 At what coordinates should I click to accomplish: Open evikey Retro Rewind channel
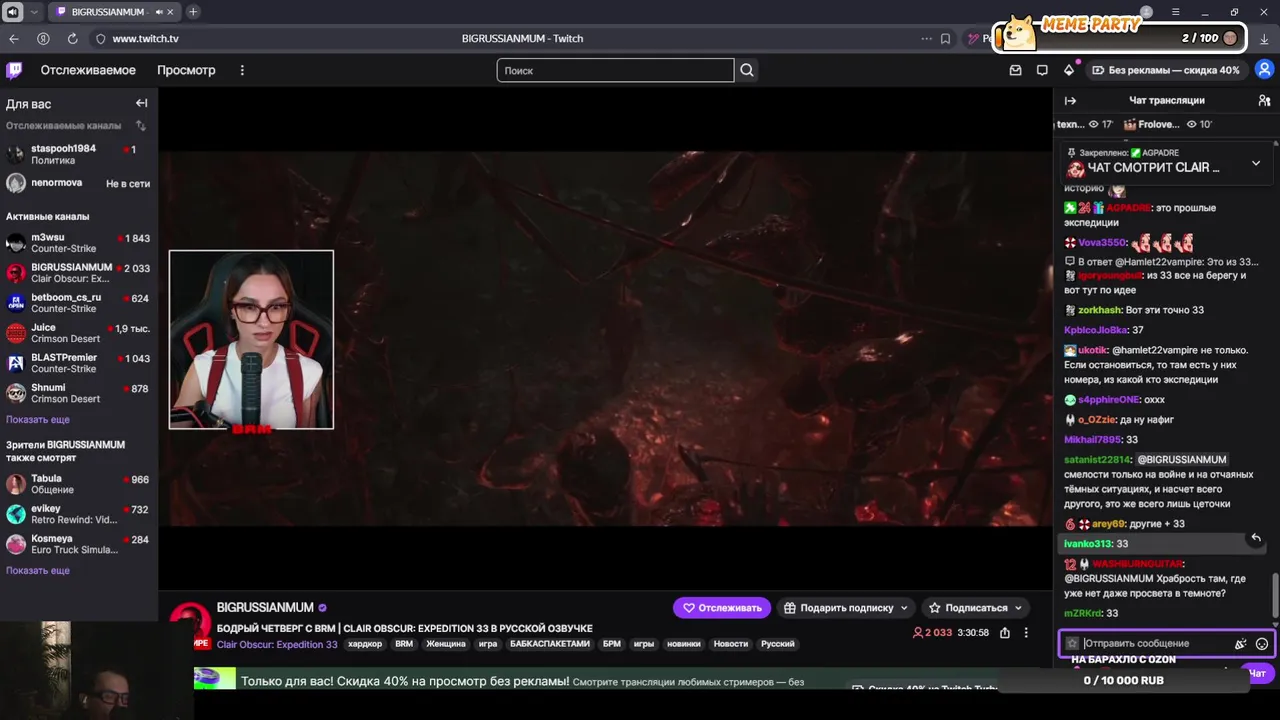(79, 514)
